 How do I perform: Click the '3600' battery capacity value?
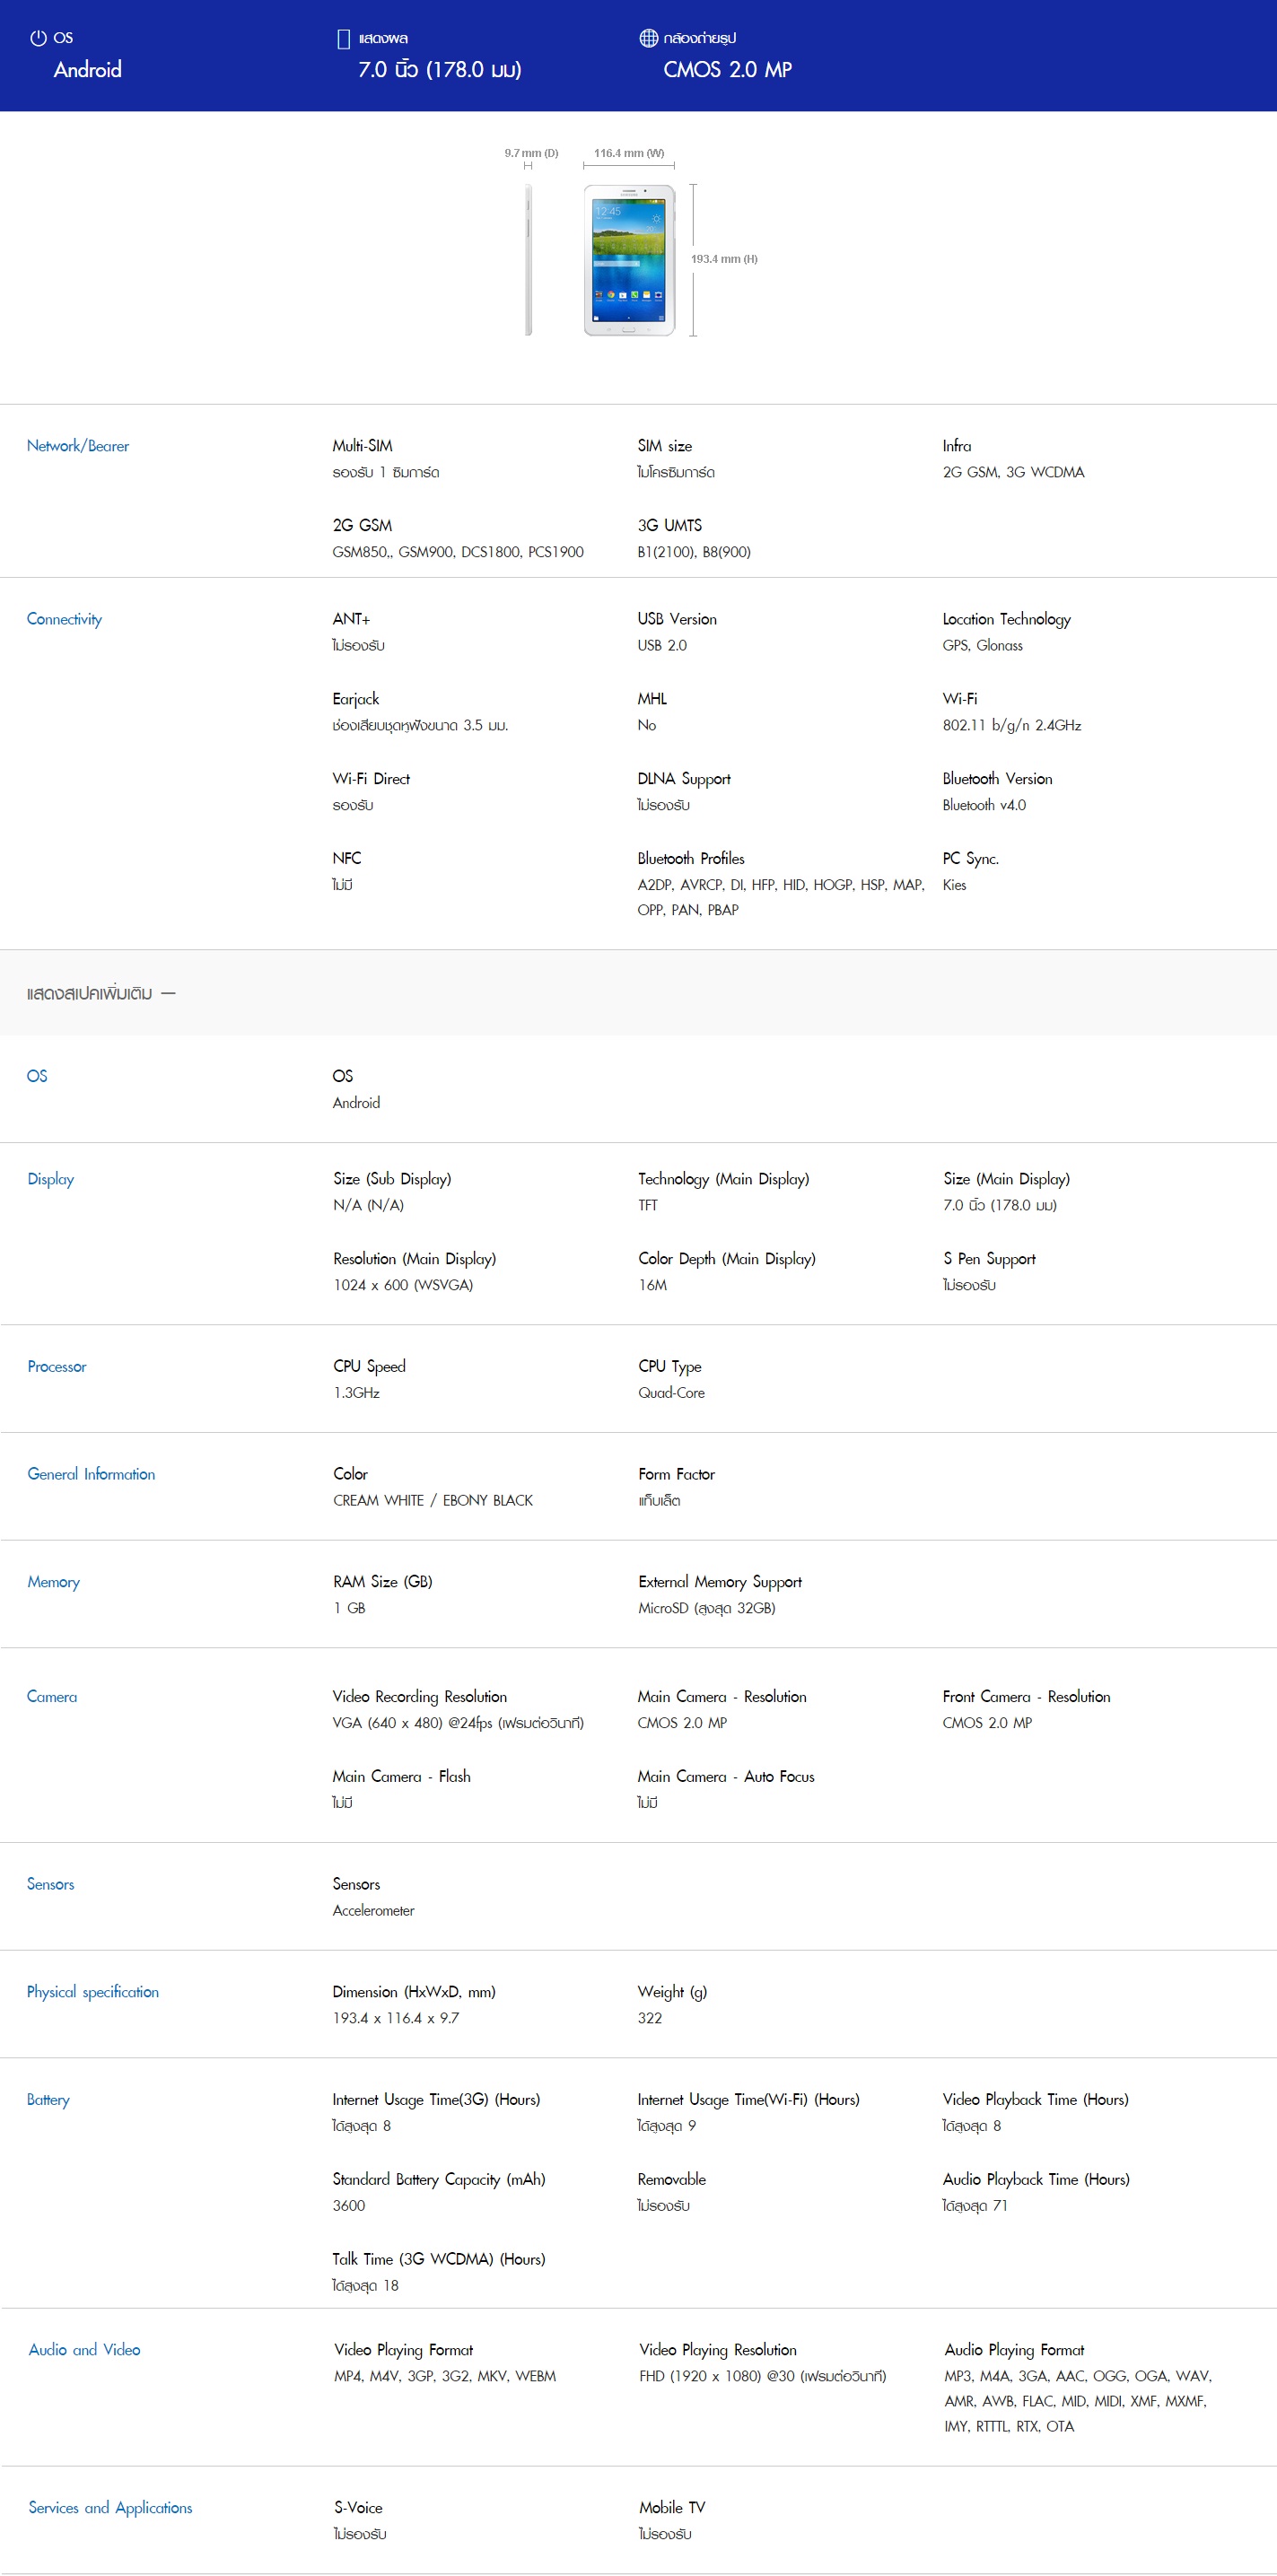coord(349,2205)
